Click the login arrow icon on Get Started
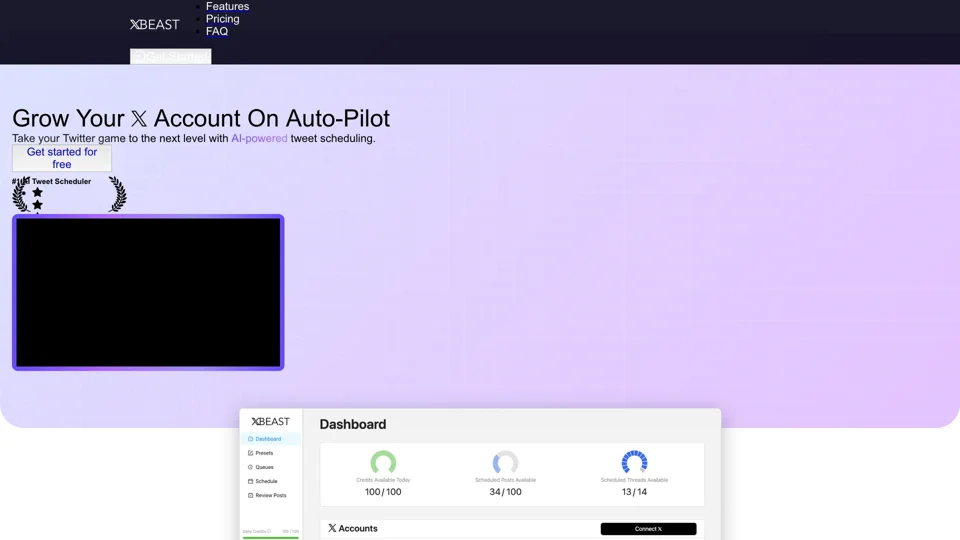Screen dimensions: 960x540 pos(139,56)
